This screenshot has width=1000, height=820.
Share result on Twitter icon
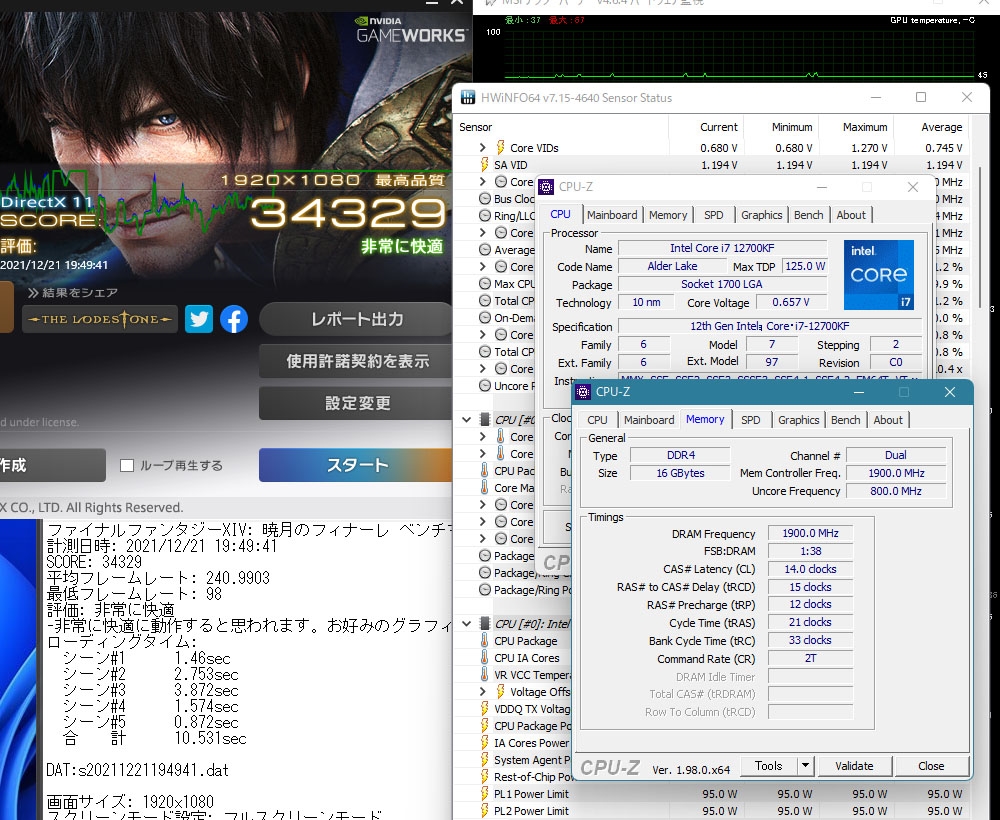[198, 319]
